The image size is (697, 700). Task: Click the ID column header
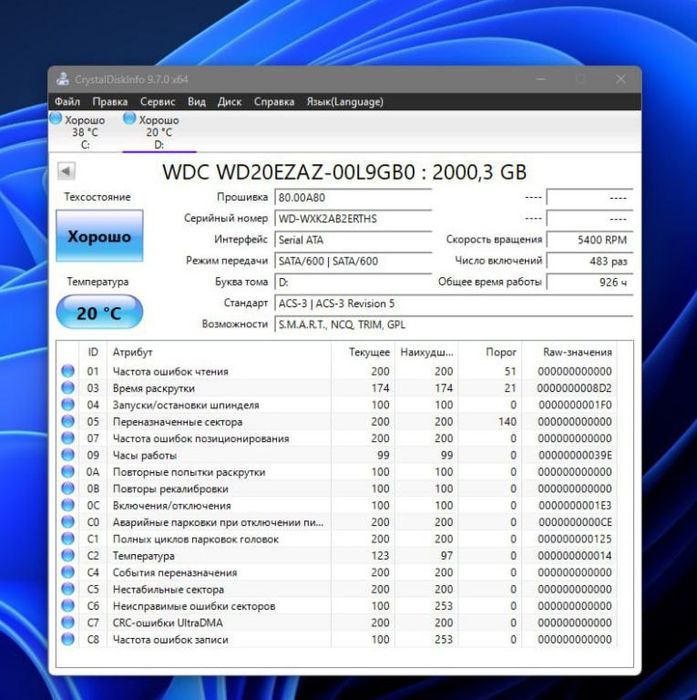tap(93, 352)
